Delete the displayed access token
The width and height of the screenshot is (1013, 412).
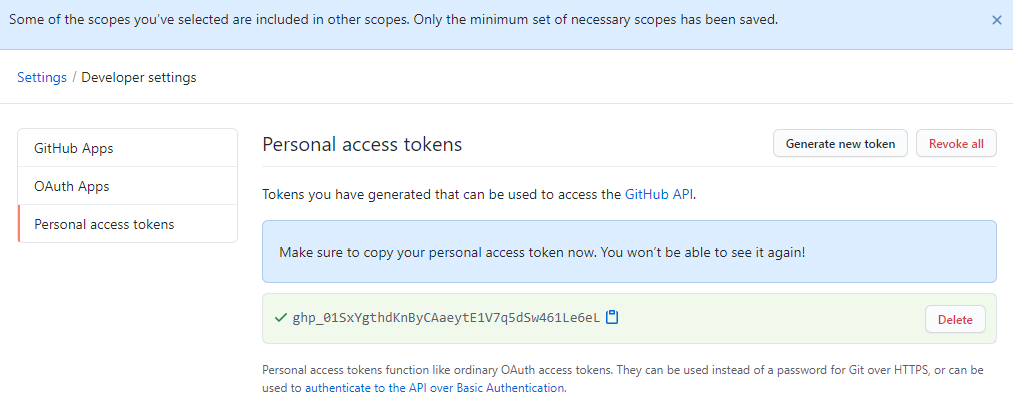point(955,319)
